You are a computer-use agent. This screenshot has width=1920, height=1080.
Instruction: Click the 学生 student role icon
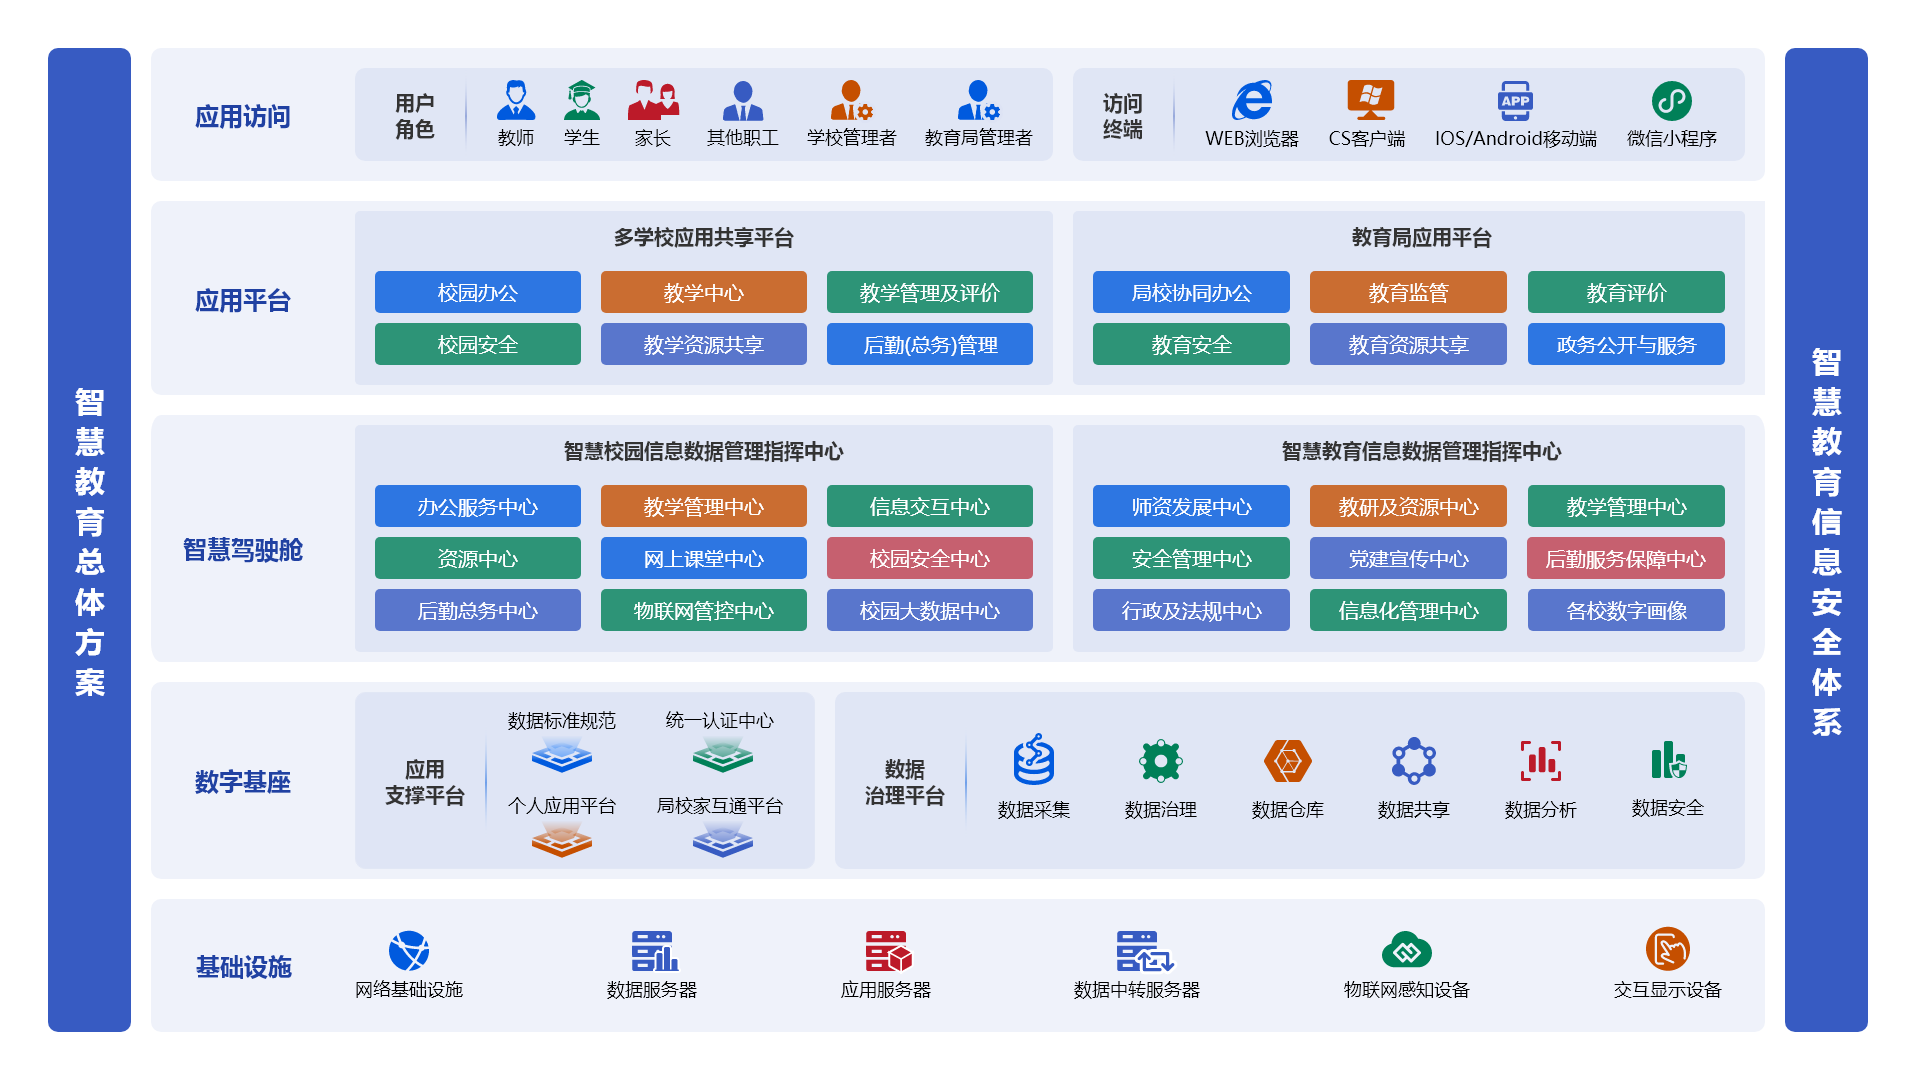pos(581,101)
